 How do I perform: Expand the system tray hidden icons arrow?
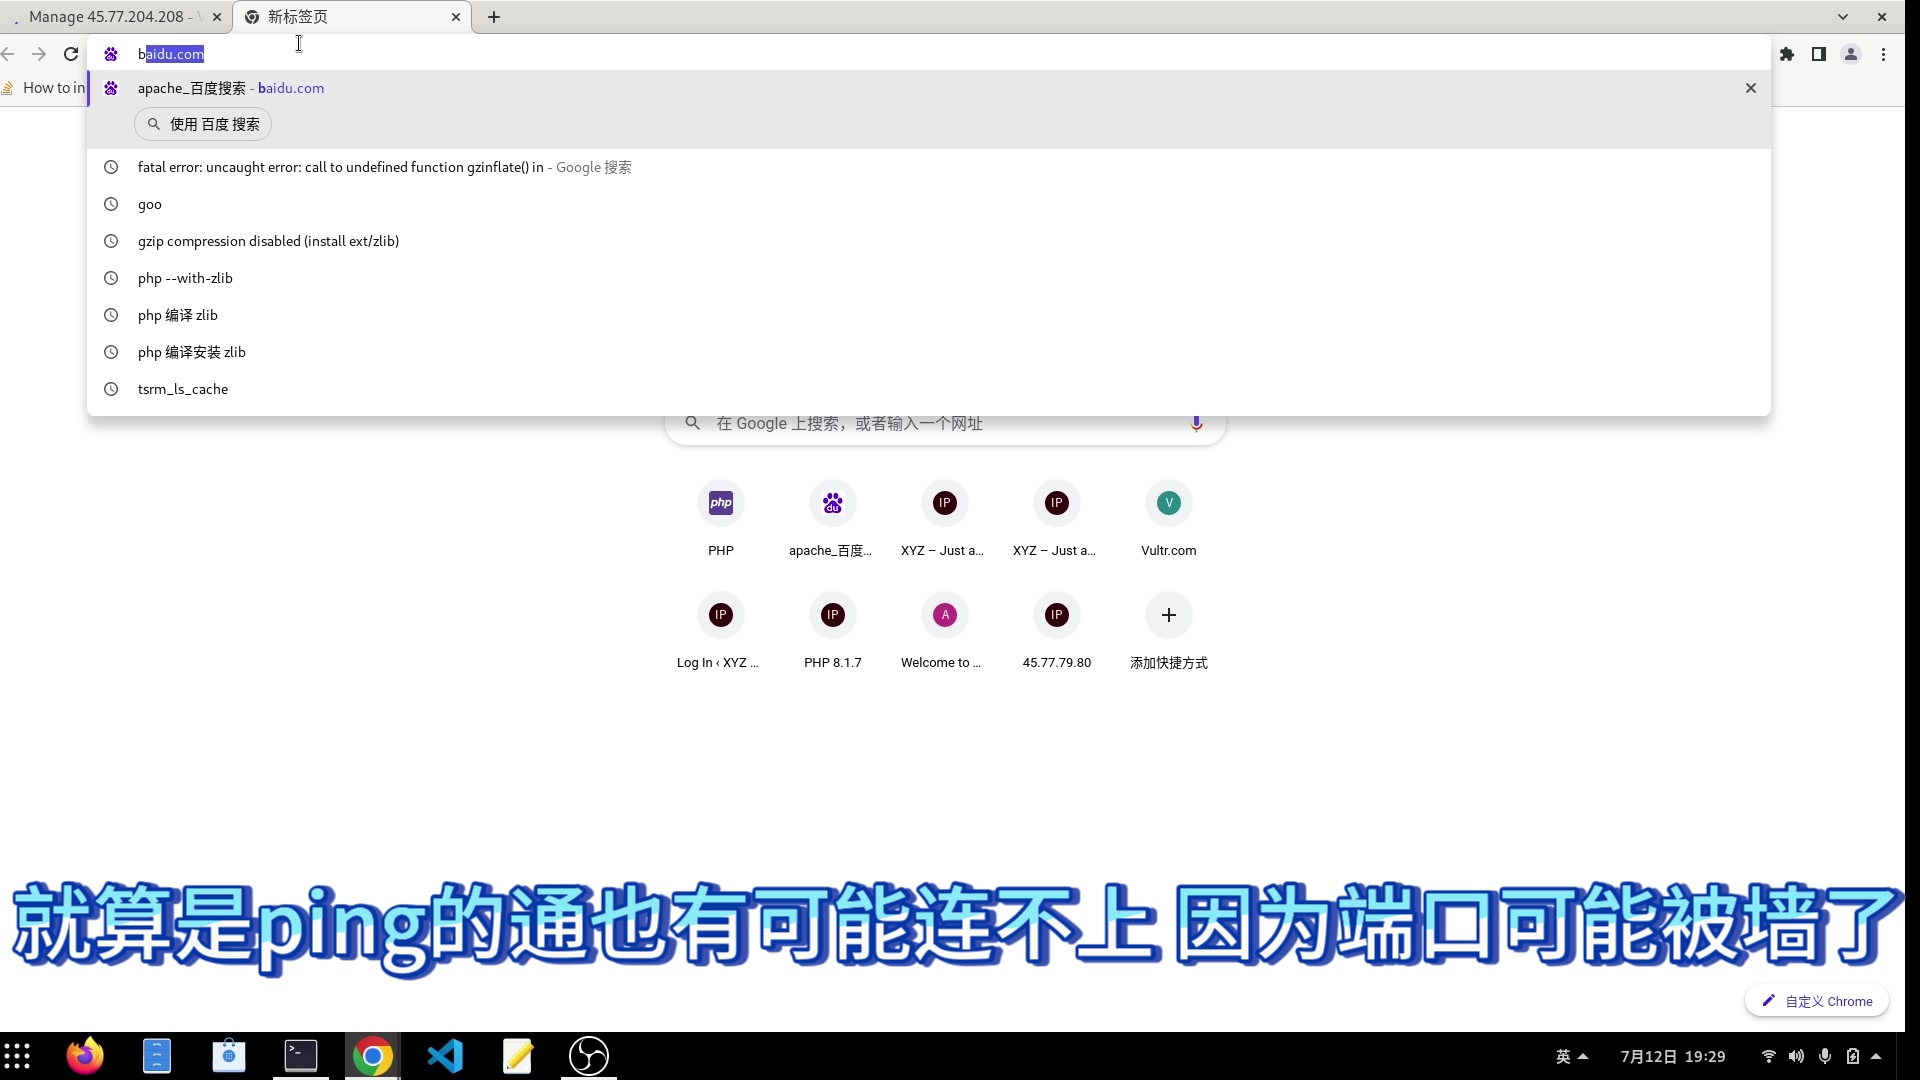point(1876,1055)
